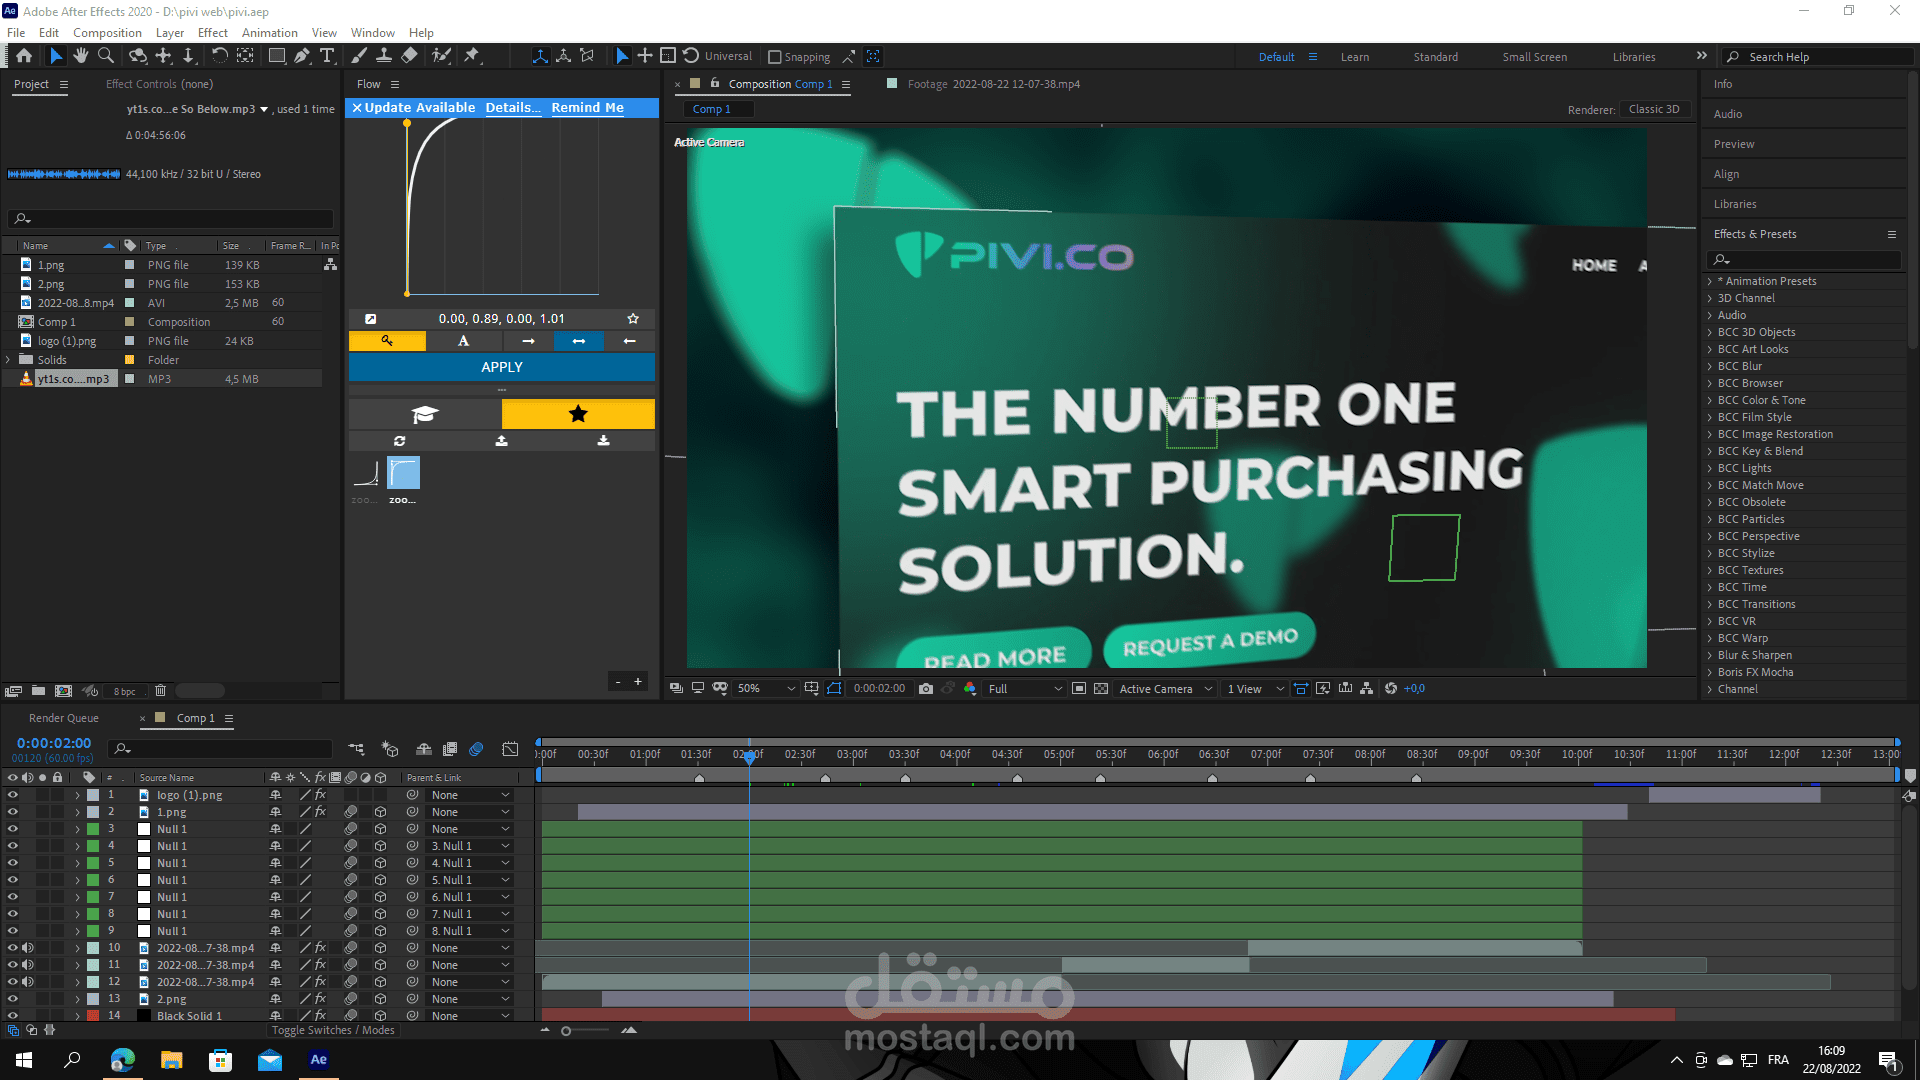Open the Animation menu

(x=269, y=32)
